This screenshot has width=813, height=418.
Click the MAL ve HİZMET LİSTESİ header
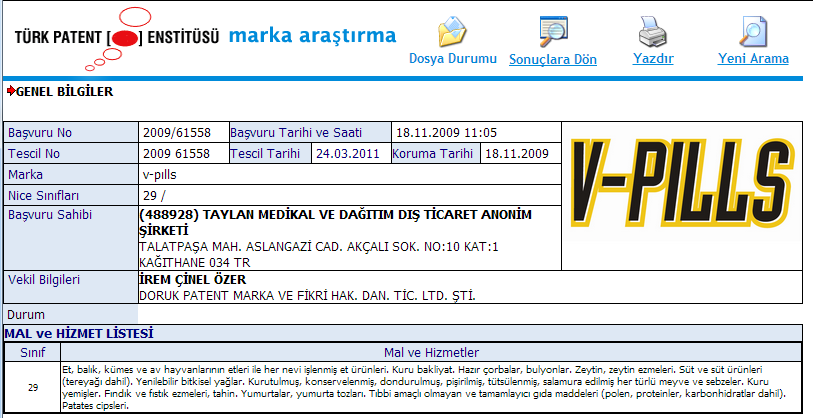78,333
